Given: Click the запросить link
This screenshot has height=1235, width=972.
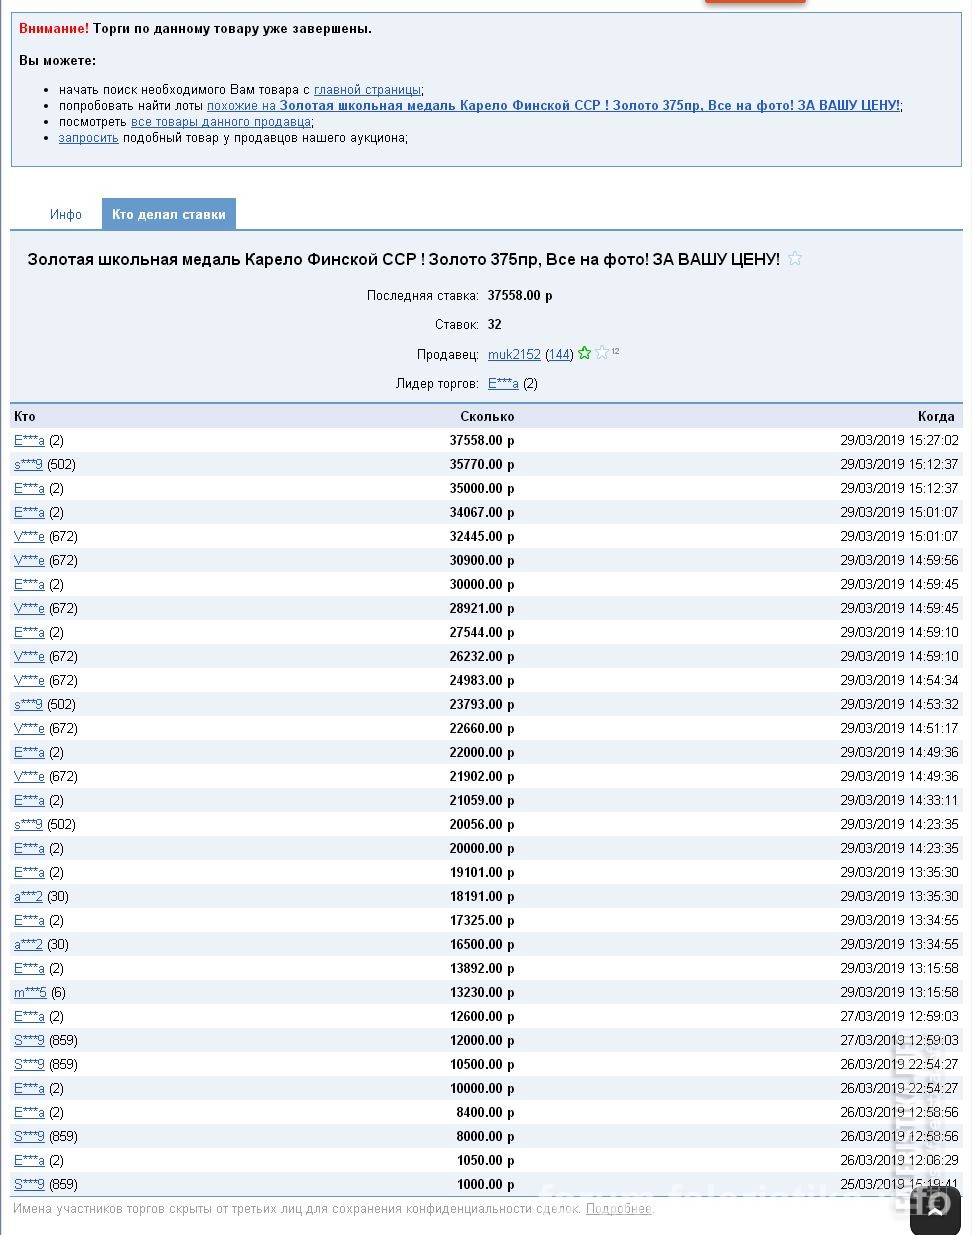Looking at the screenshot, I should click(x=89, y=137).
